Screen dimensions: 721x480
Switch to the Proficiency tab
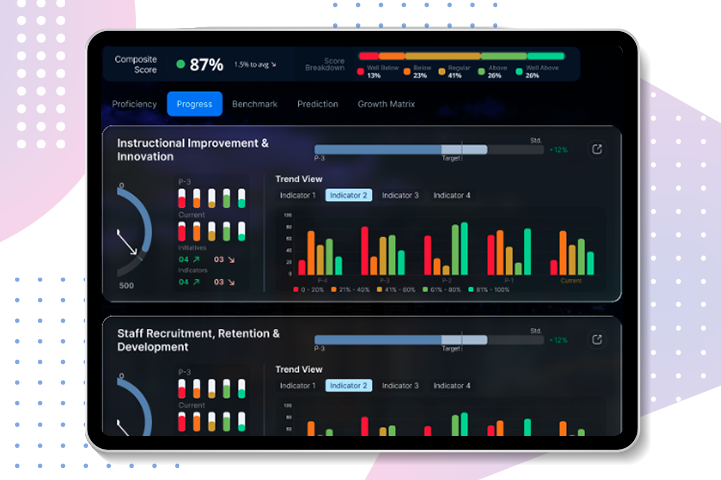point(134,104)
